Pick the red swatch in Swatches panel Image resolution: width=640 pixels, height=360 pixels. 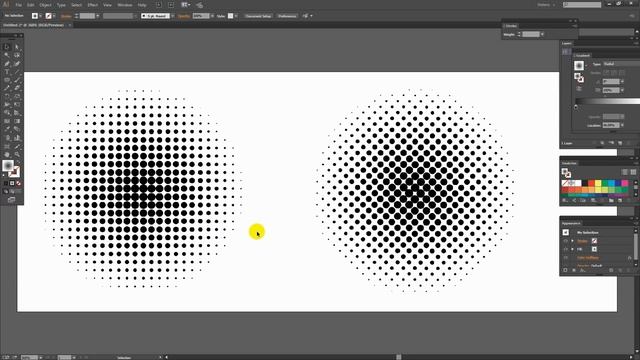click(x=591, y=183)
